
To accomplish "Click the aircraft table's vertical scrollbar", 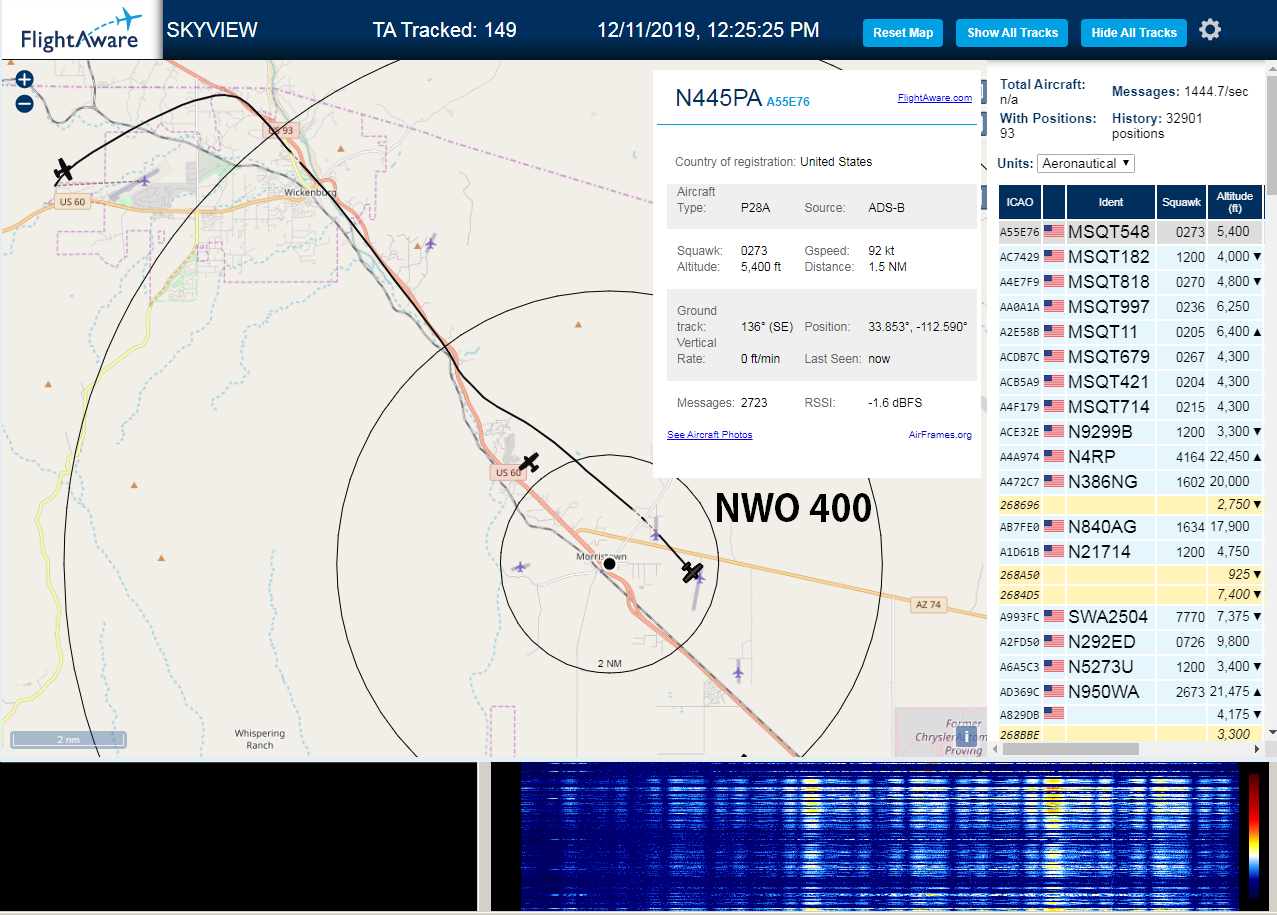I will 1271,400.
